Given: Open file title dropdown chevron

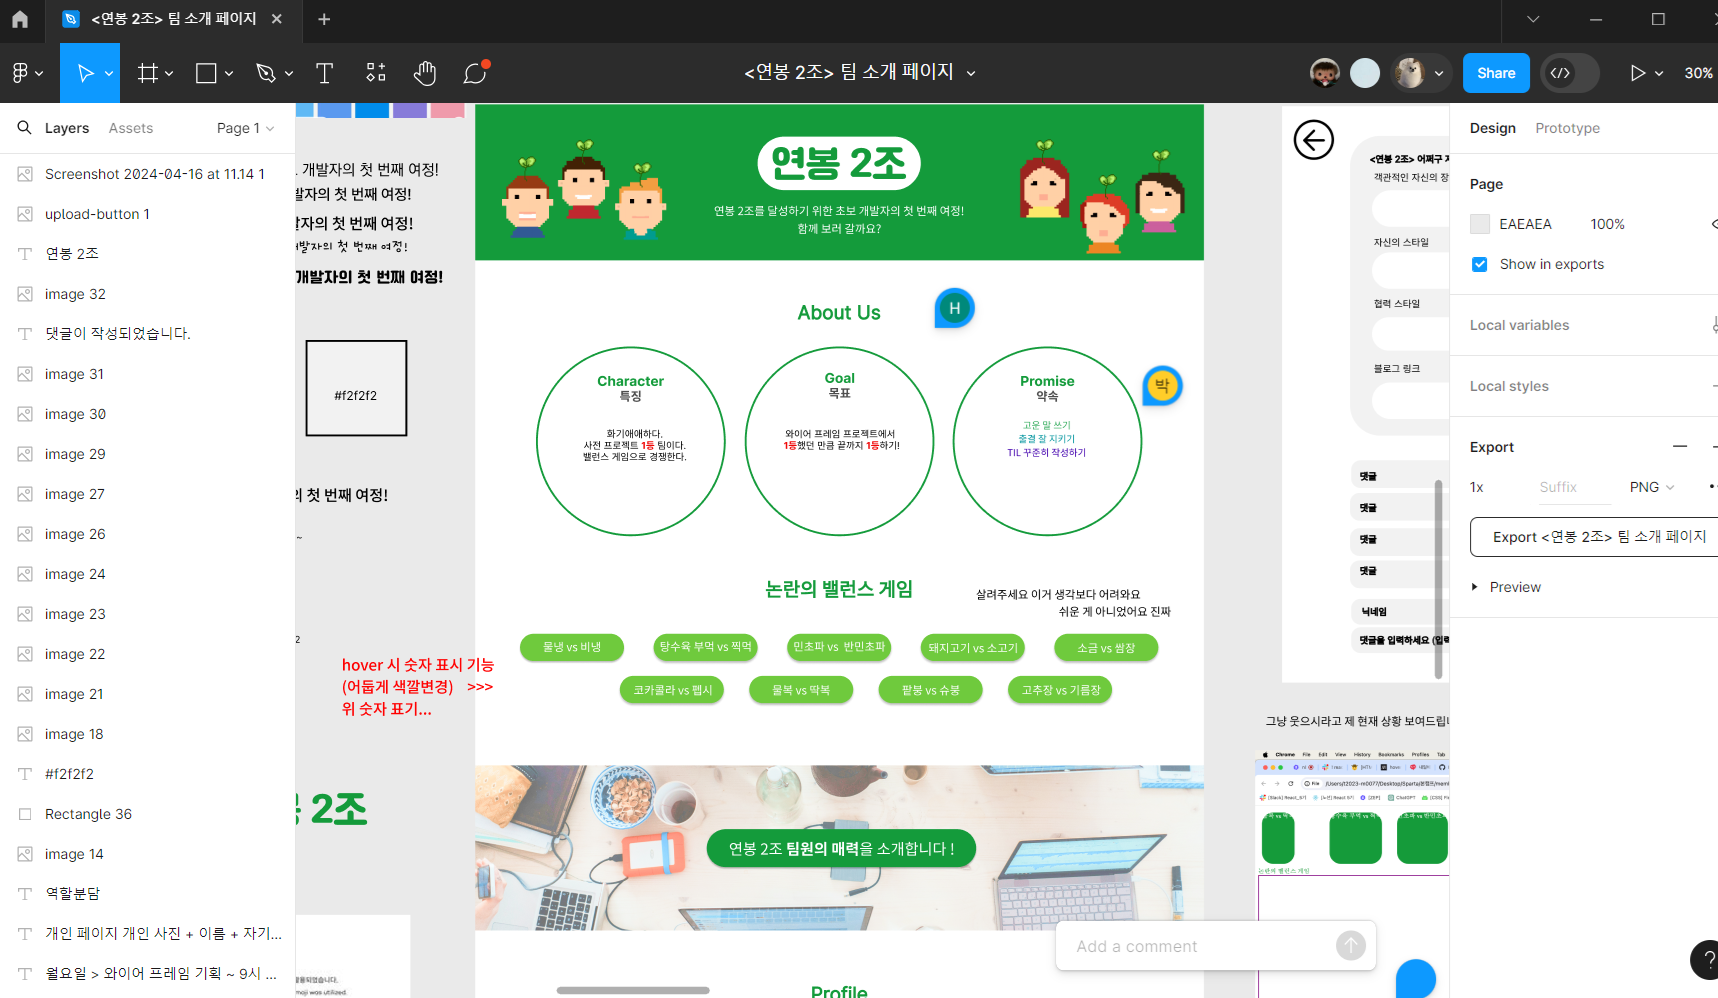Looking at the screenshot, I should click(970, 73).
